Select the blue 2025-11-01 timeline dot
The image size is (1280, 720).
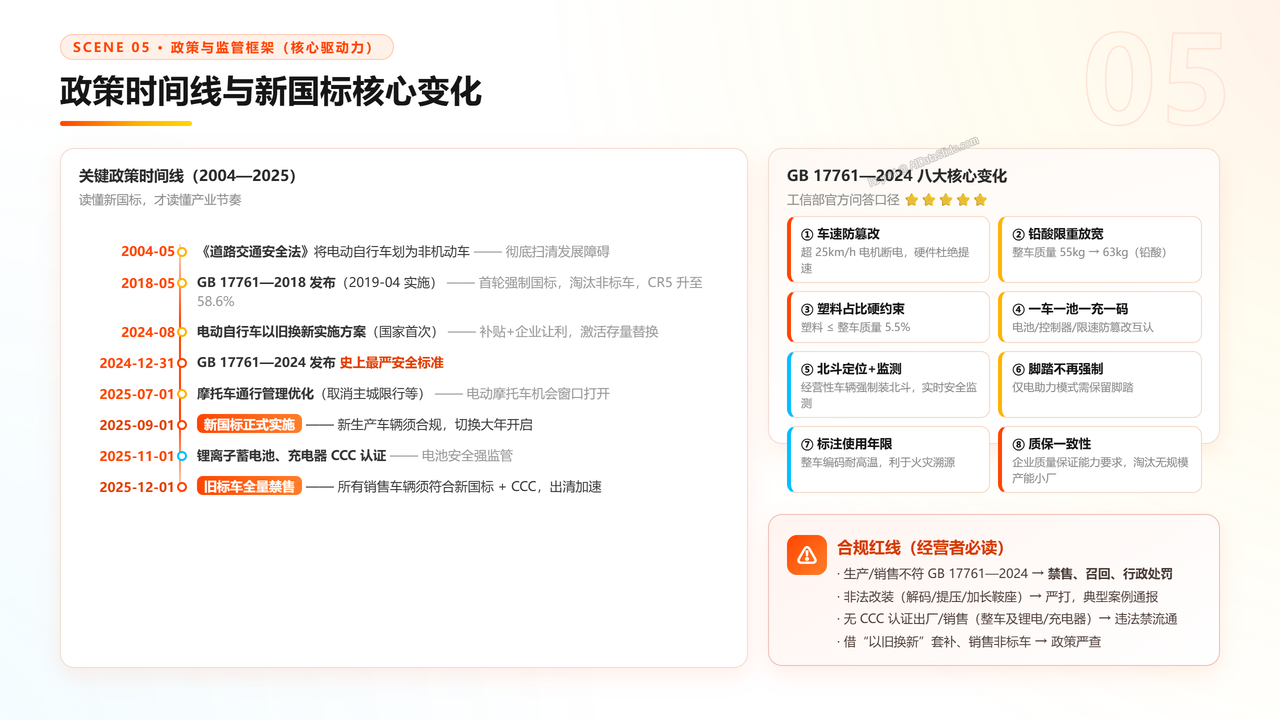click(182, 456)
